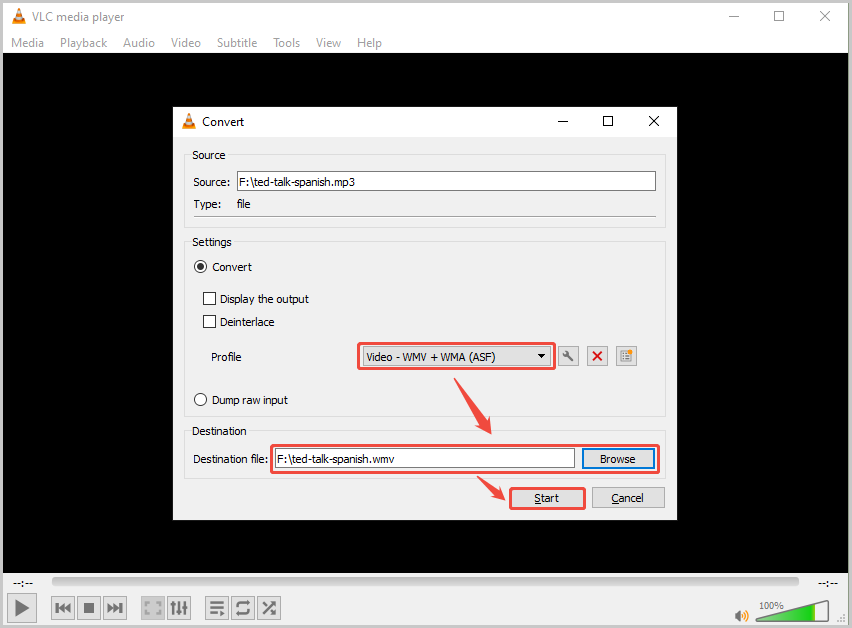Open the Help menu
This screenshot has width=852, height=628.
tap(369, 42)
